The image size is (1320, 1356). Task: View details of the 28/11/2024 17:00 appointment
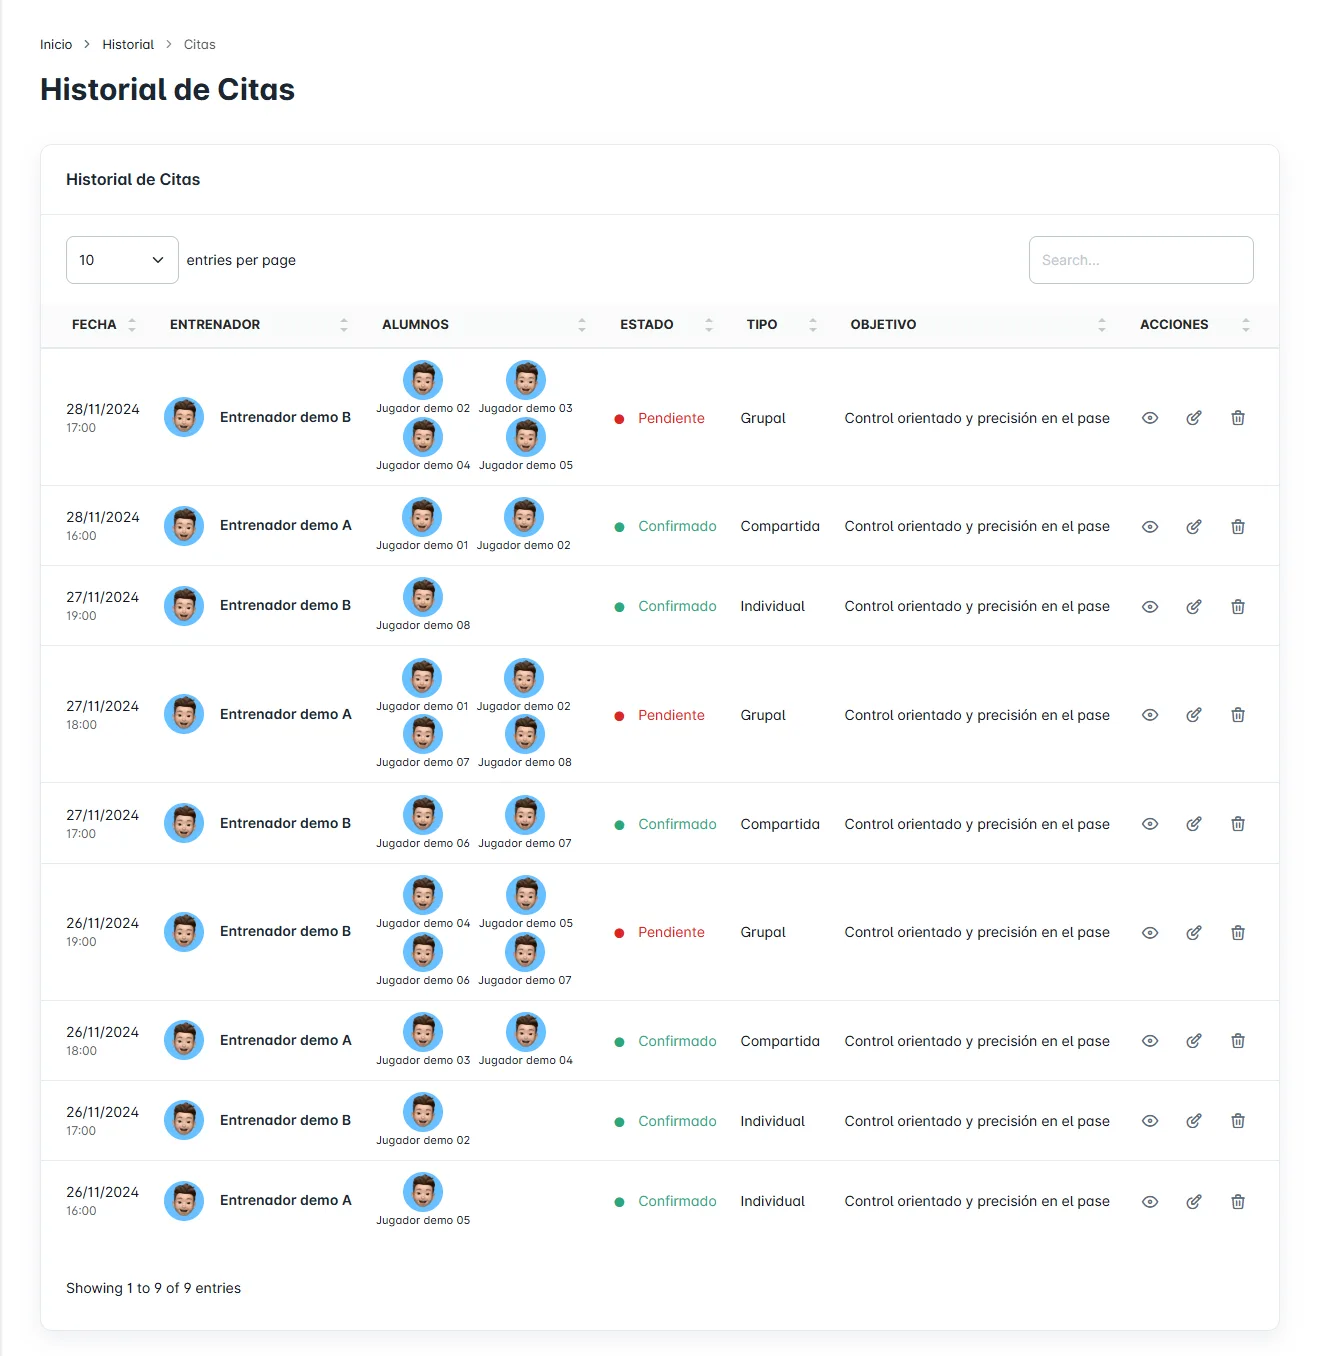(1150, 418)
